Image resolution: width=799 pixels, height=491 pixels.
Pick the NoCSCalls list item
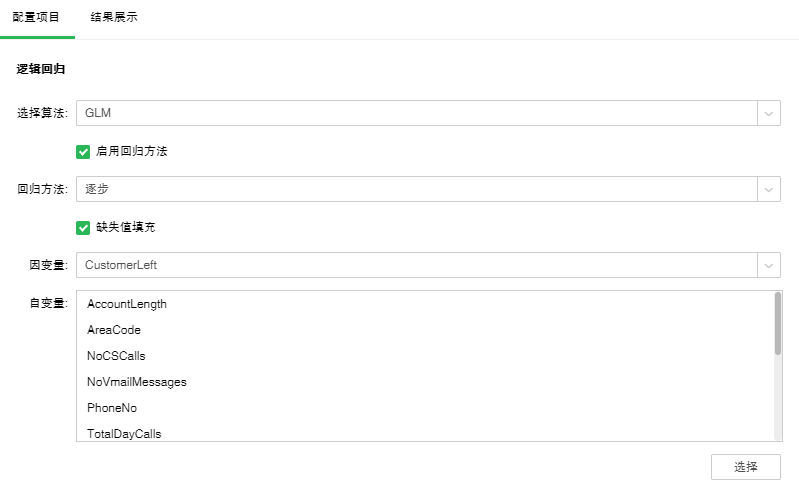116,356
